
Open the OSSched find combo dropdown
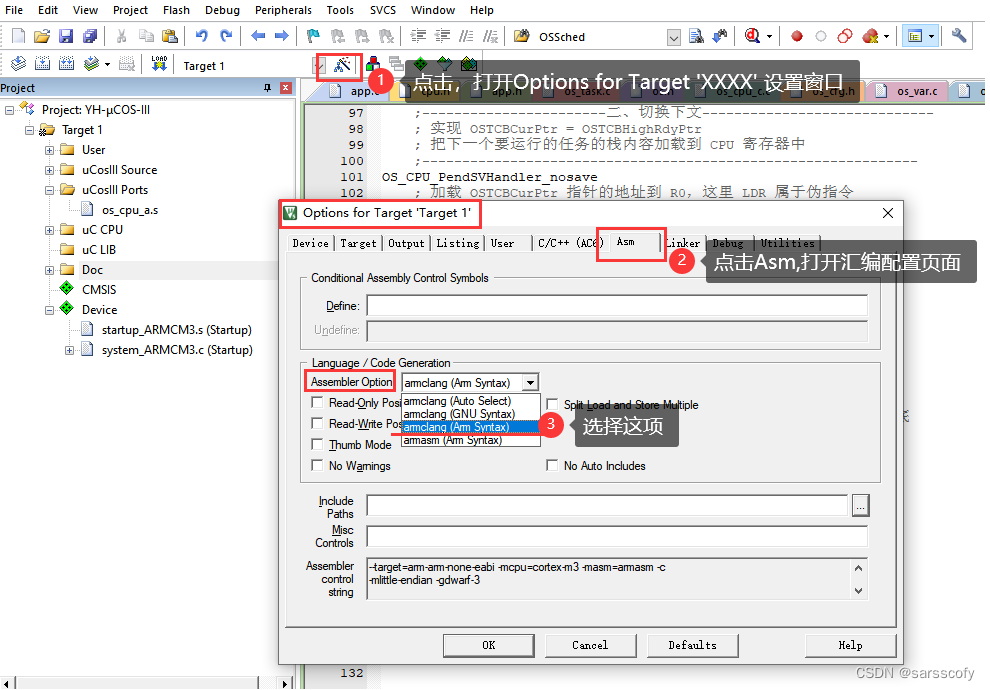pyautogui.click(x=674, y=37)
